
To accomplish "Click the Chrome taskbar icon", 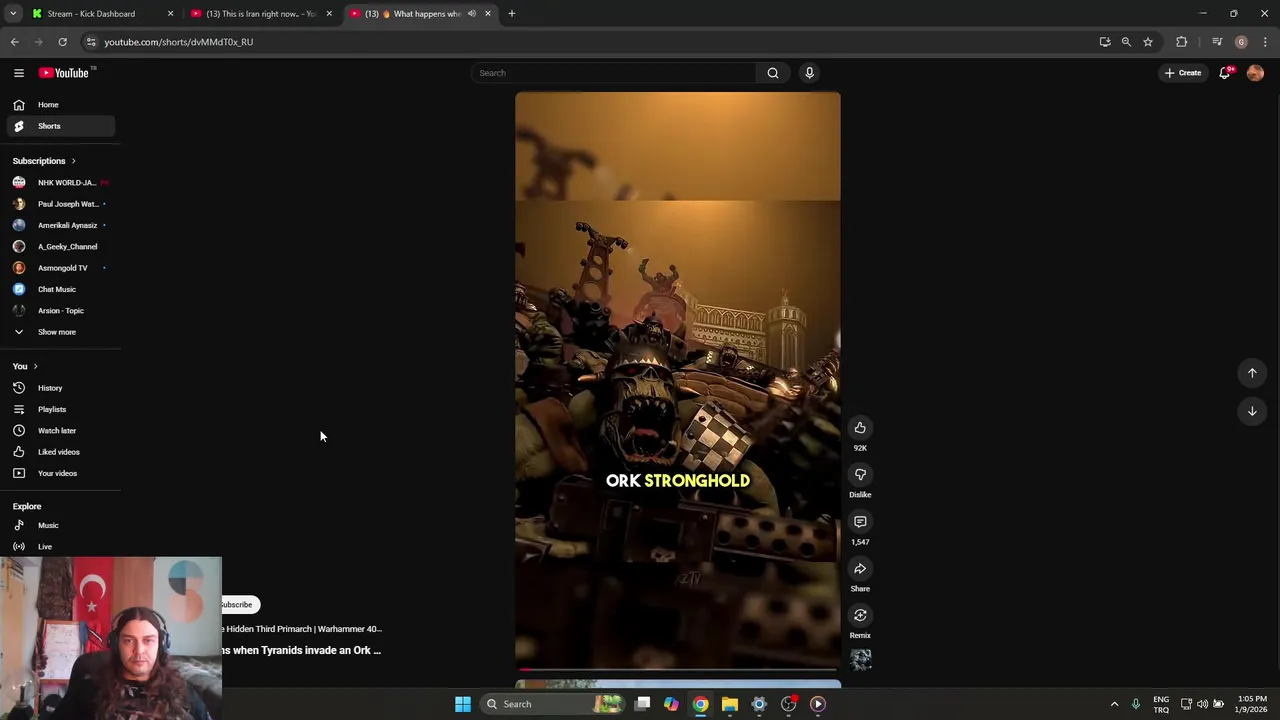I will [x=701, y=704].
